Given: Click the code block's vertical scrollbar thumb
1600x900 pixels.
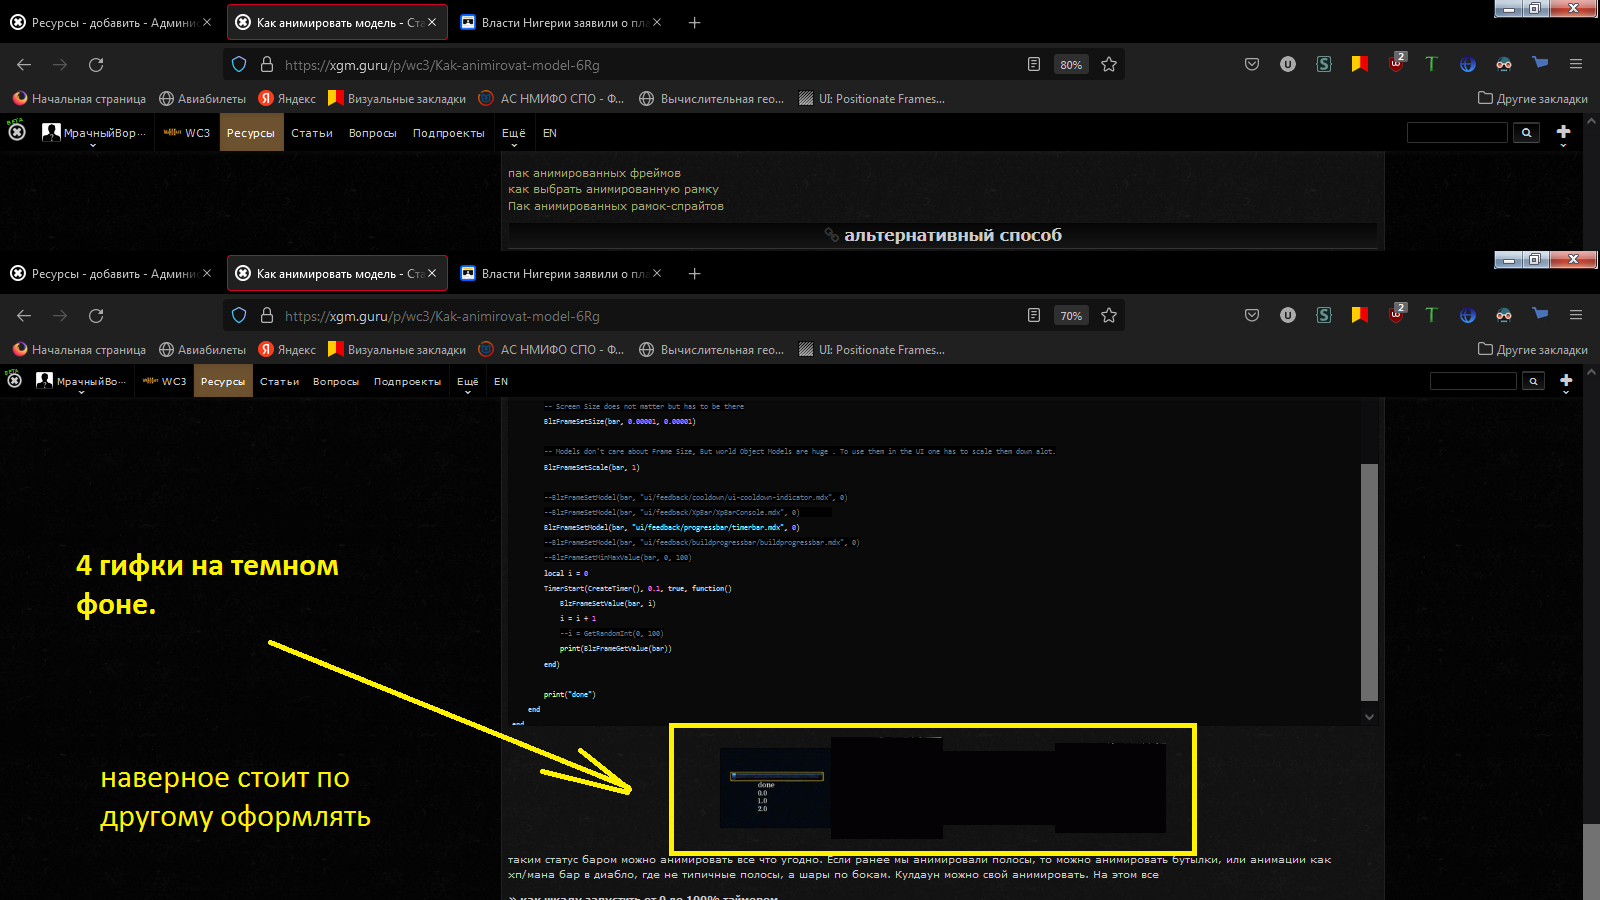Looking at the screenshot, I should coord(1370,582).
